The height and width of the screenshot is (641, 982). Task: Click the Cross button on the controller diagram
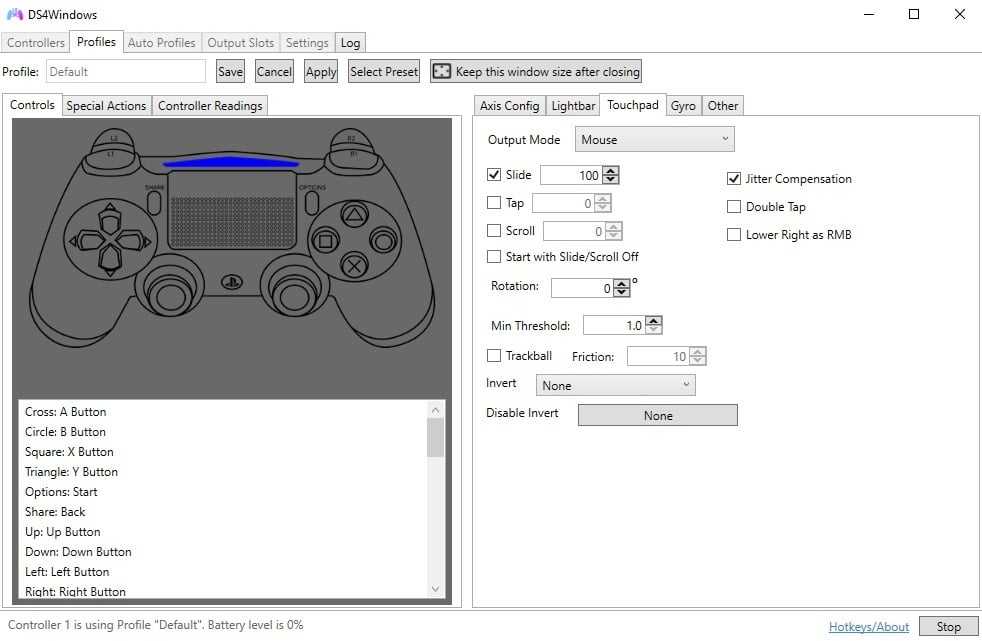(354, 266)
